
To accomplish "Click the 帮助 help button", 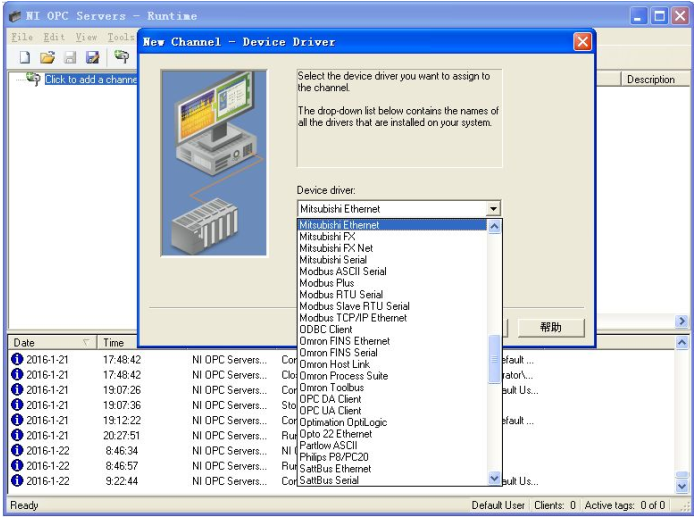I will click(551, 327).
